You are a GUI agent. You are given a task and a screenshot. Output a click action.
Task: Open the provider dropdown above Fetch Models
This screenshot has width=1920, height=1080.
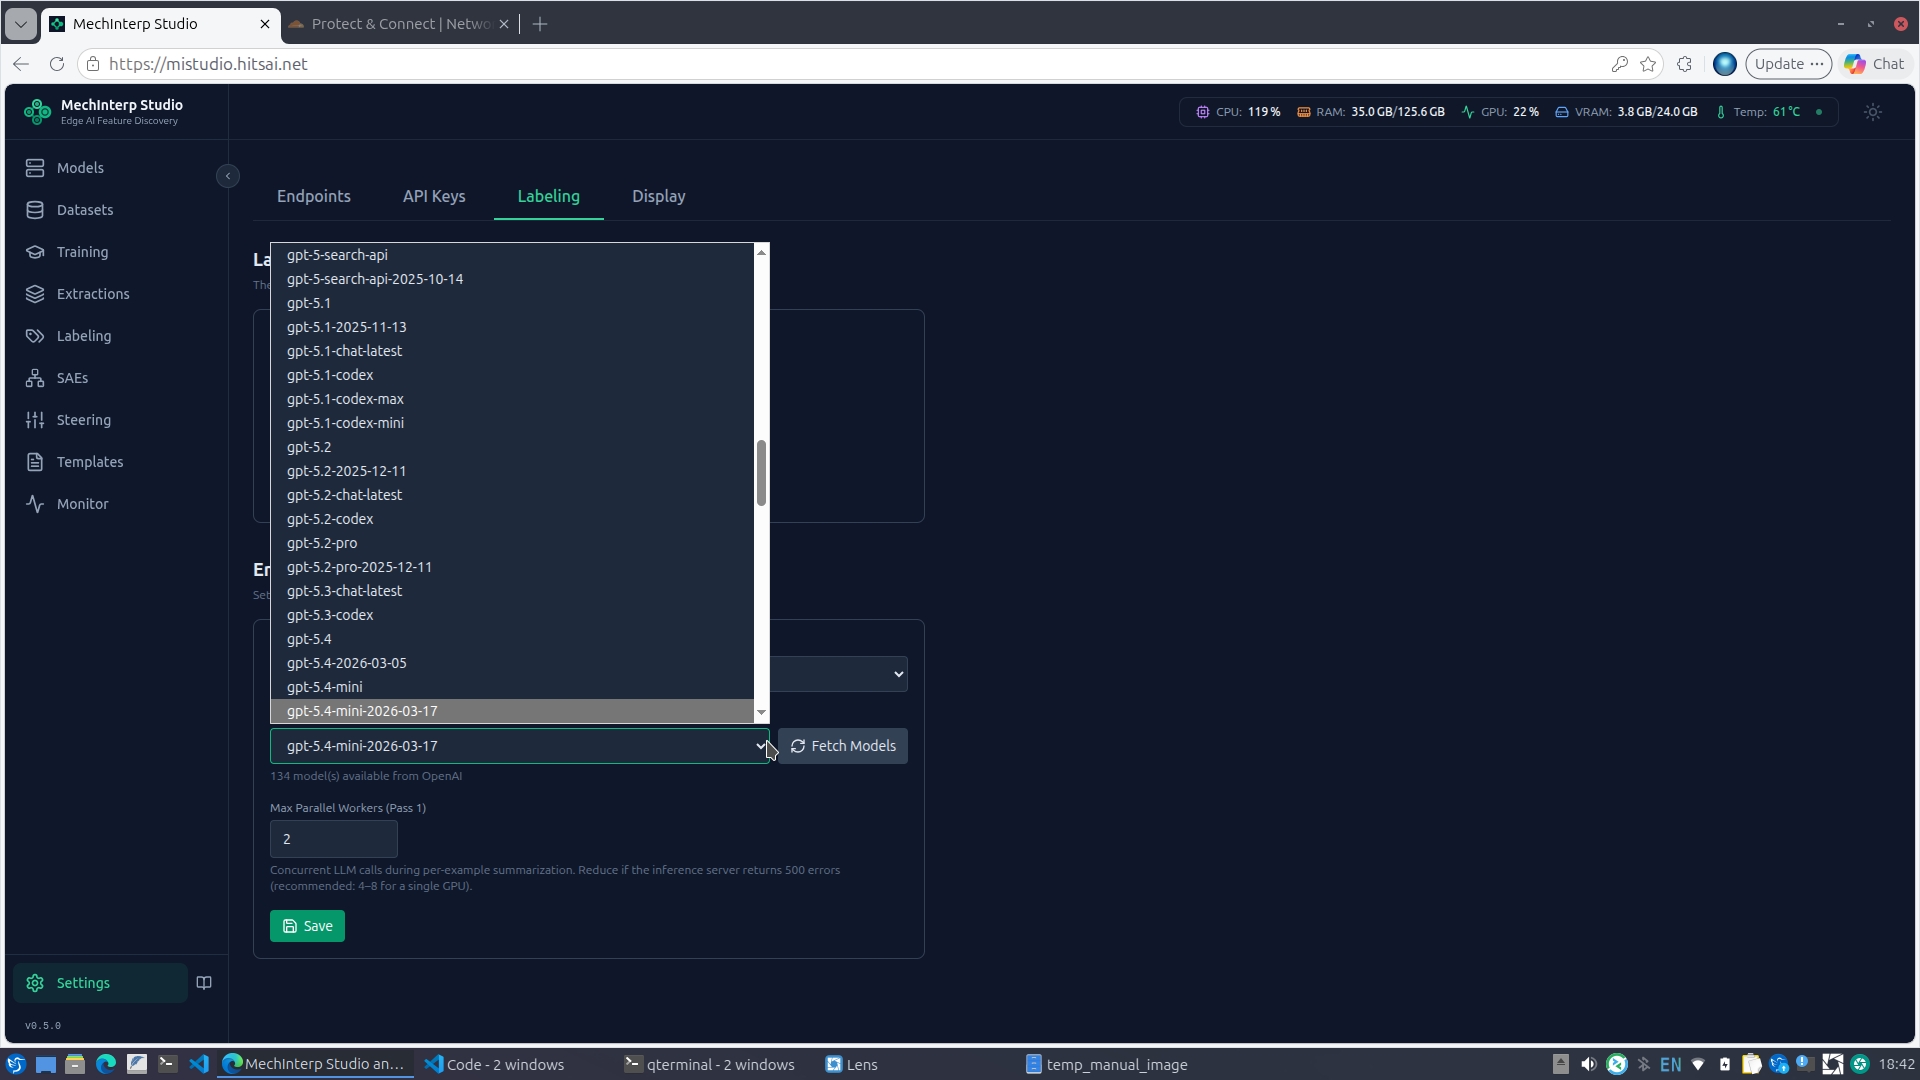click(839, 674)
